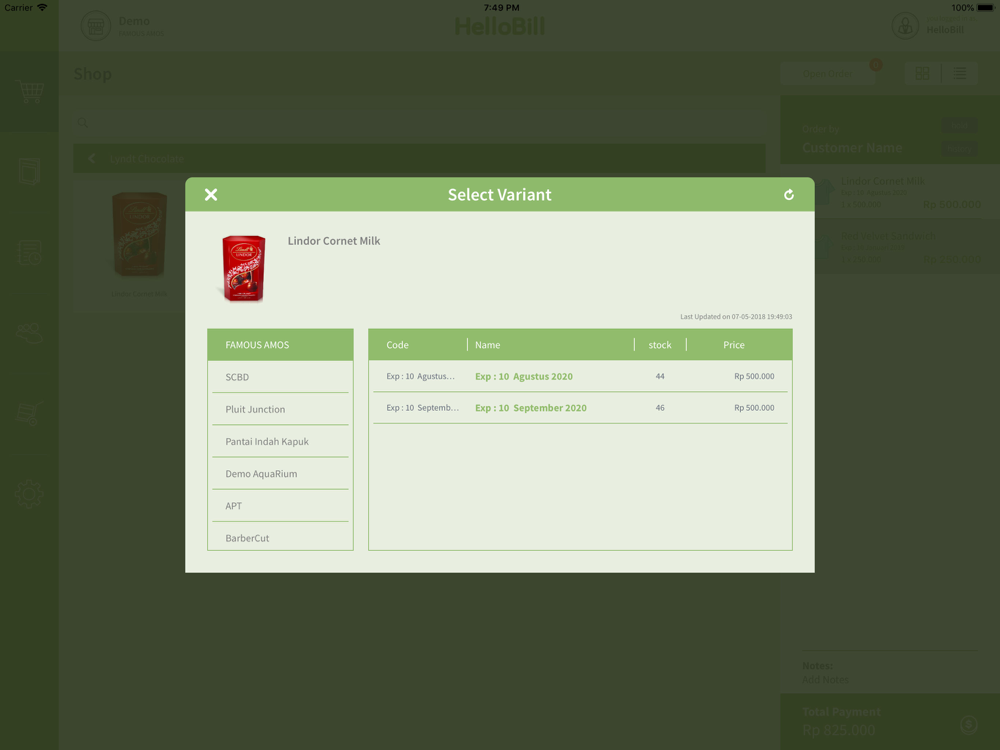The height and width of the screenshot is (750, 1000).
Task: Click the Open Order button
Action: coord(827,74)
